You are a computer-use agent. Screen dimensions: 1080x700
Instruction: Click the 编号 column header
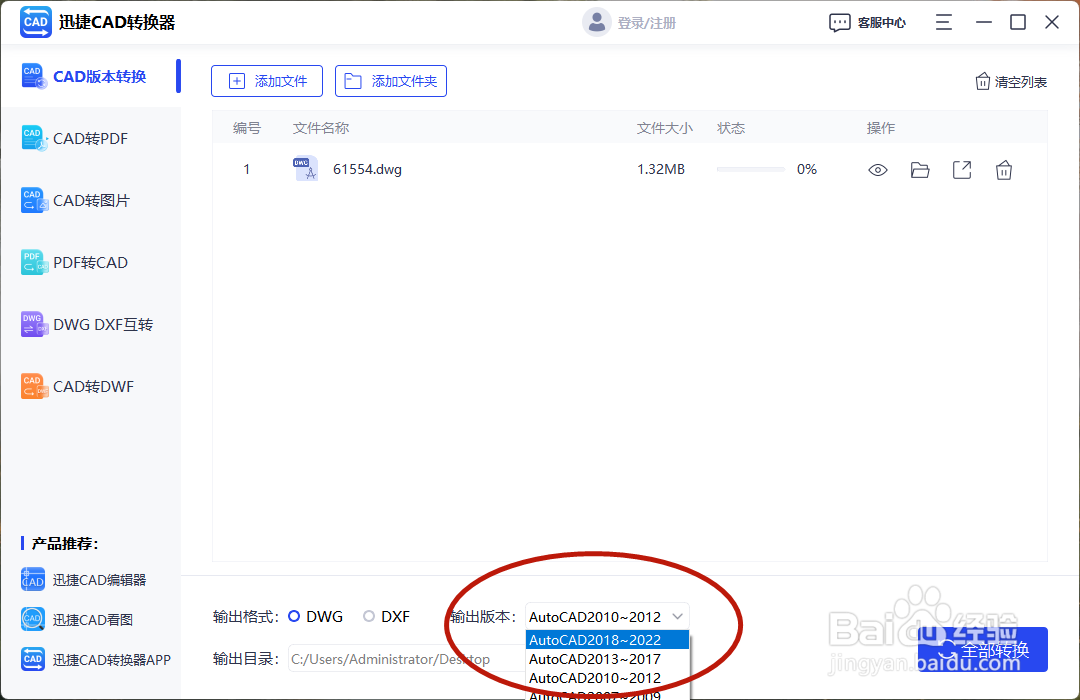point(247,128)
